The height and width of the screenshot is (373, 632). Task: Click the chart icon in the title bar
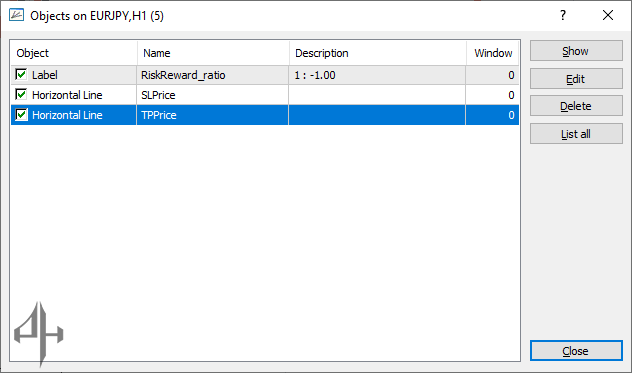[16, 15]
